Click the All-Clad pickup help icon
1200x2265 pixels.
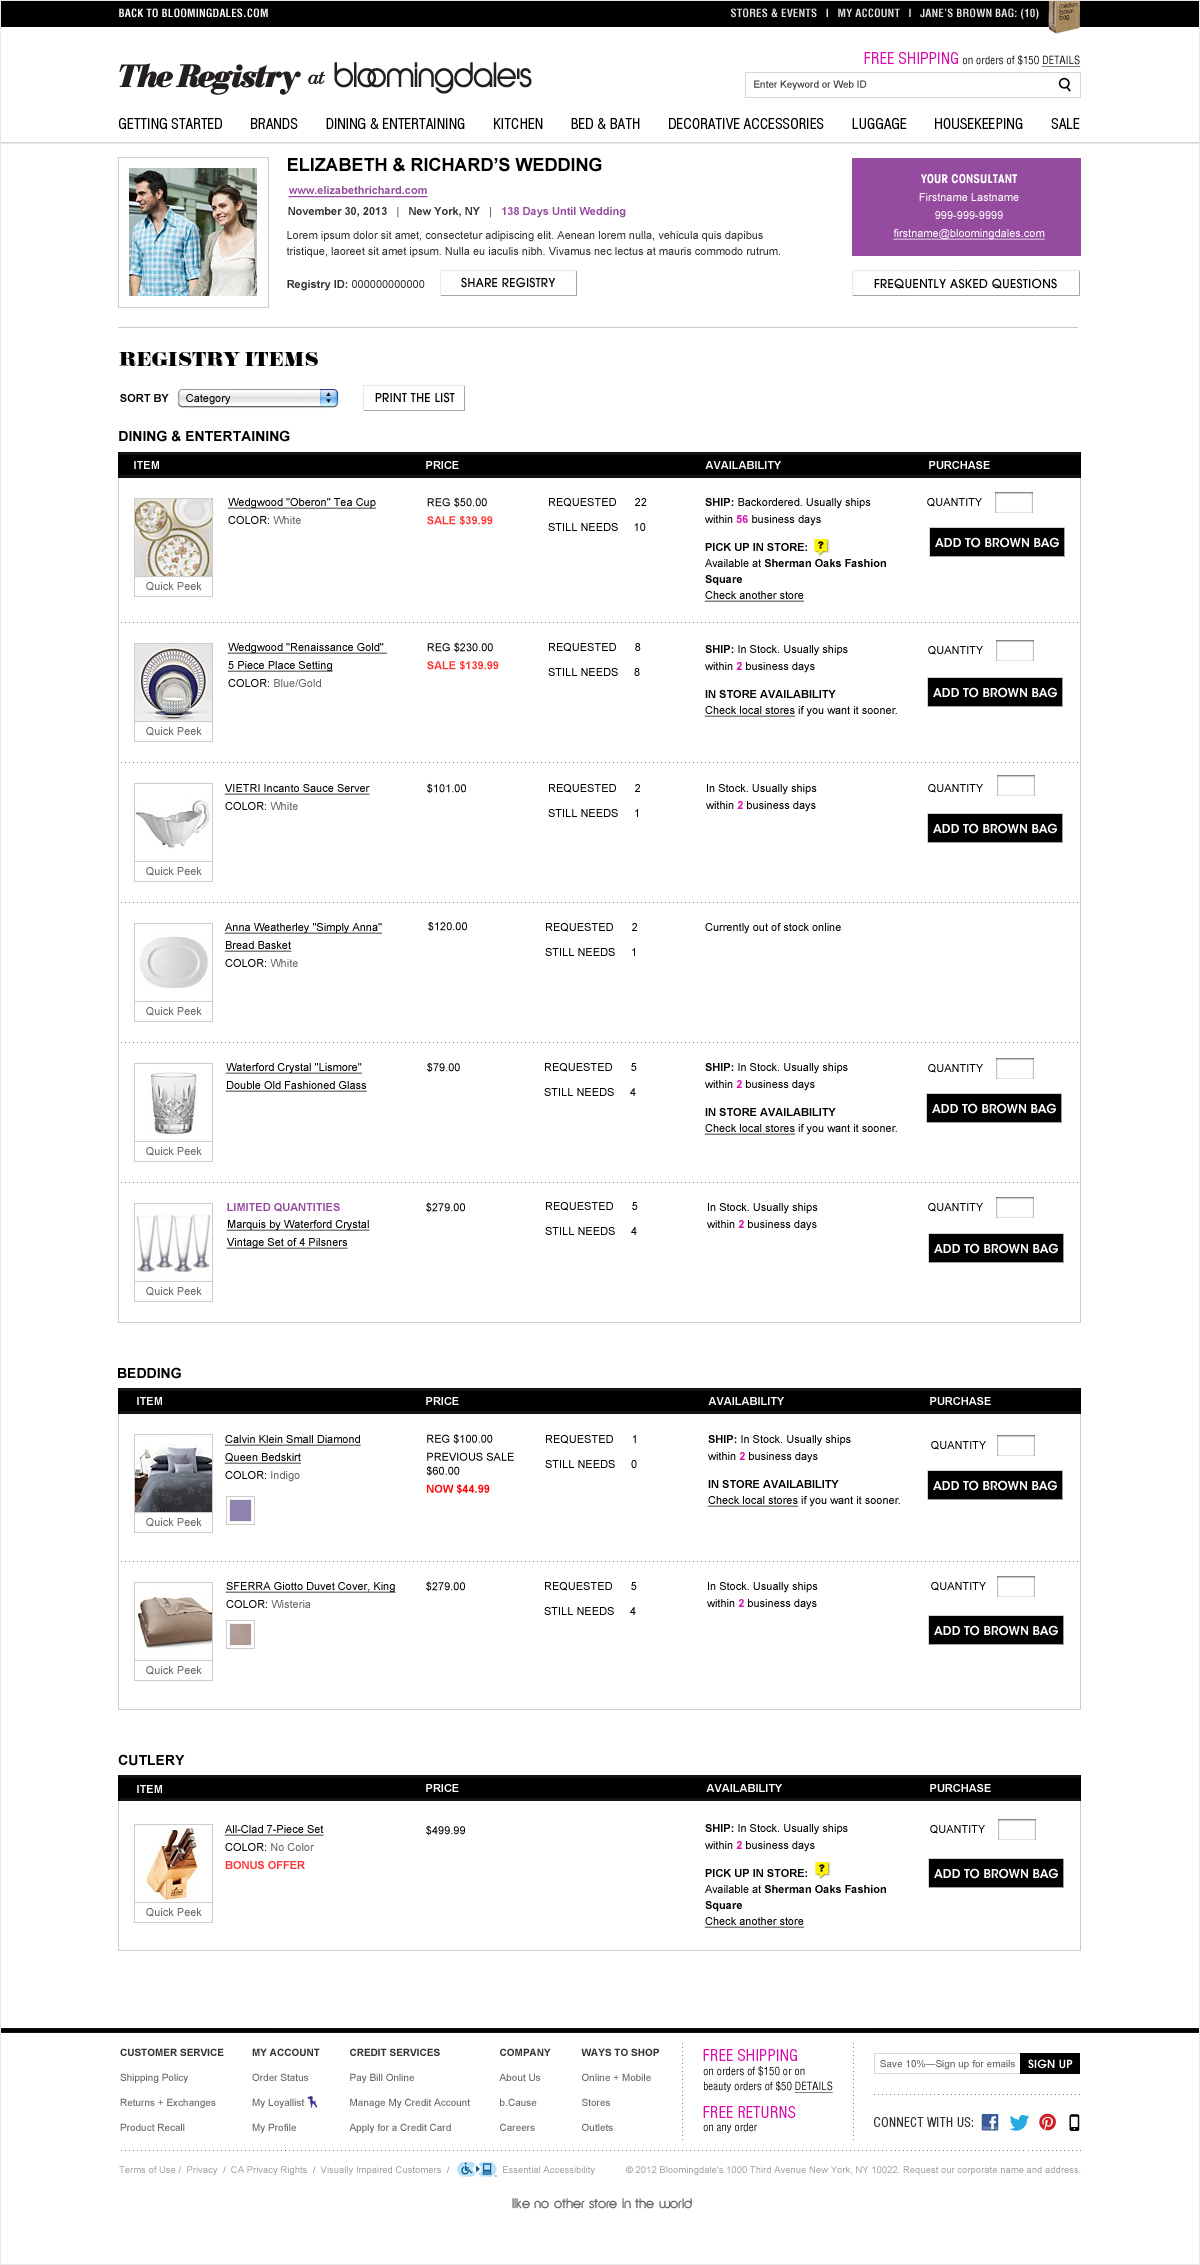coord(822,1868)
